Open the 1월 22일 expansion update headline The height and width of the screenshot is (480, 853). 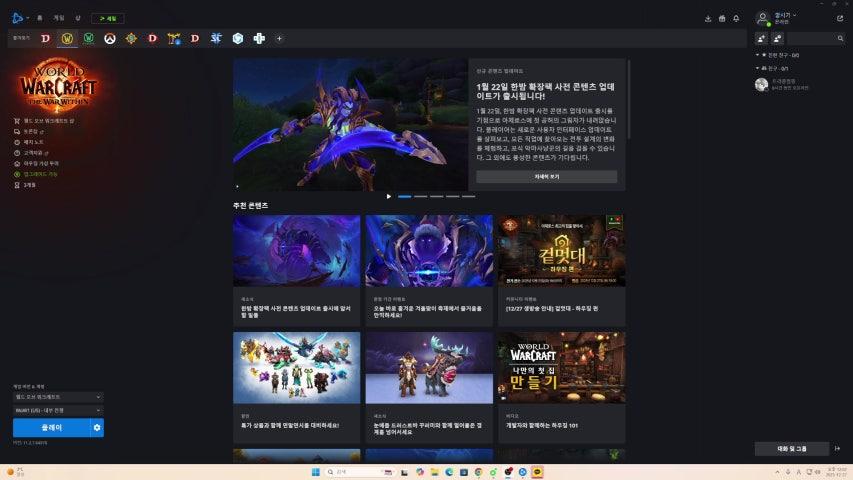coord(546,91)
